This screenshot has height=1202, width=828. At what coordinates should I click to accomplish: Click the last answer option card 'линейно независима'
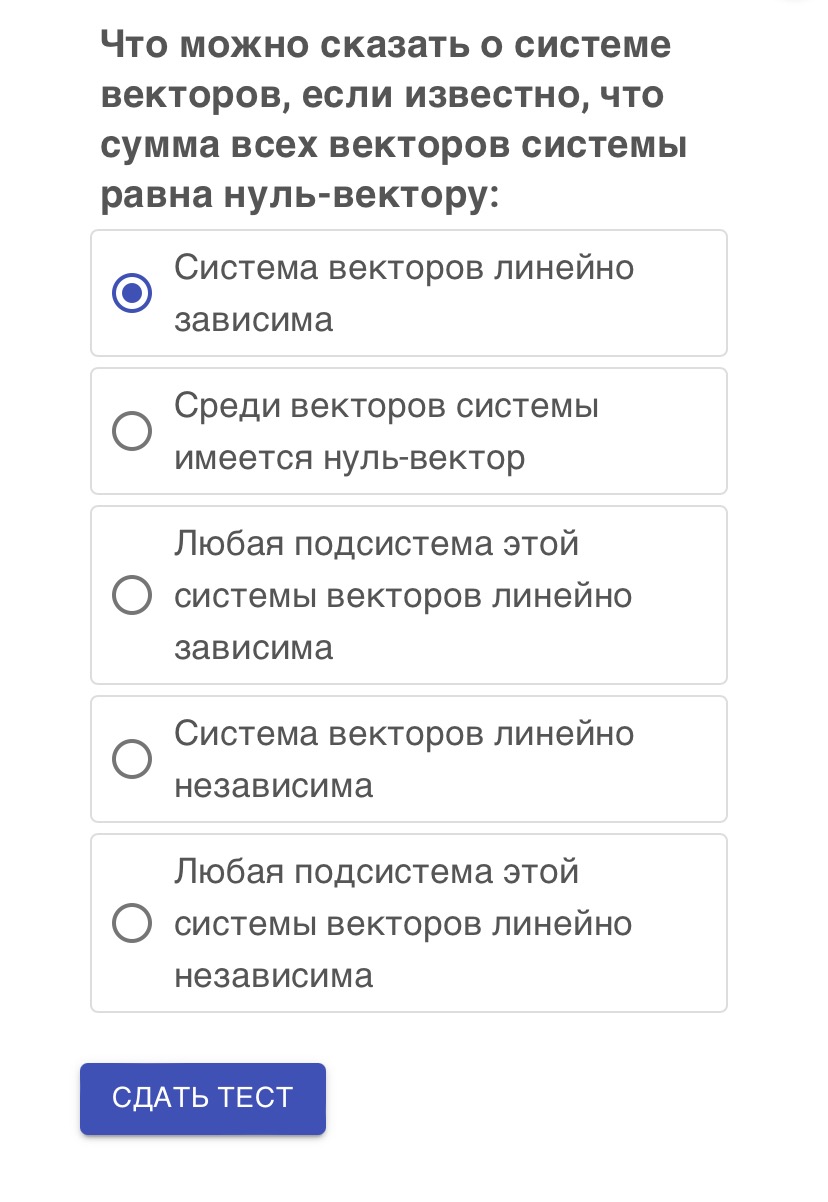point(409,923)
